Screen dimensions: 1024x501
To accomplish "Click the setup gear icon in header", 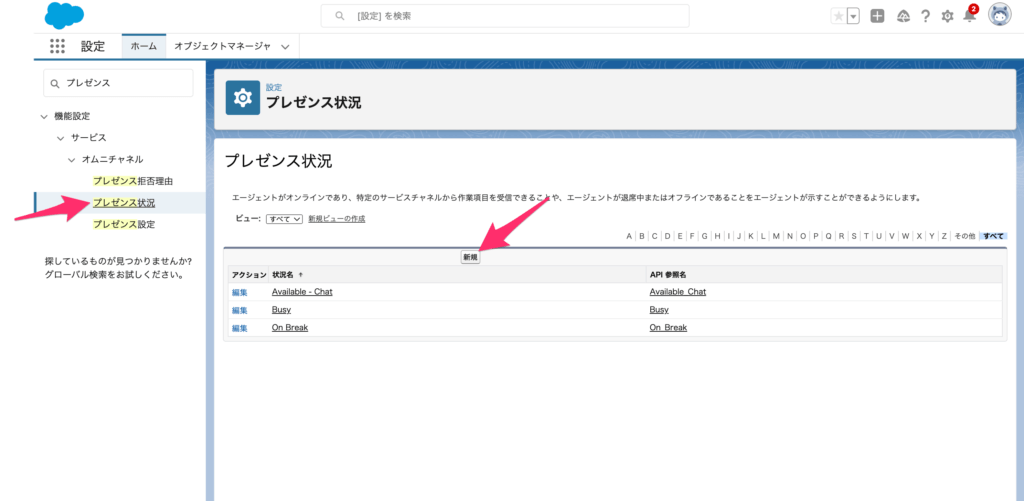I will [x=947, y=16].
